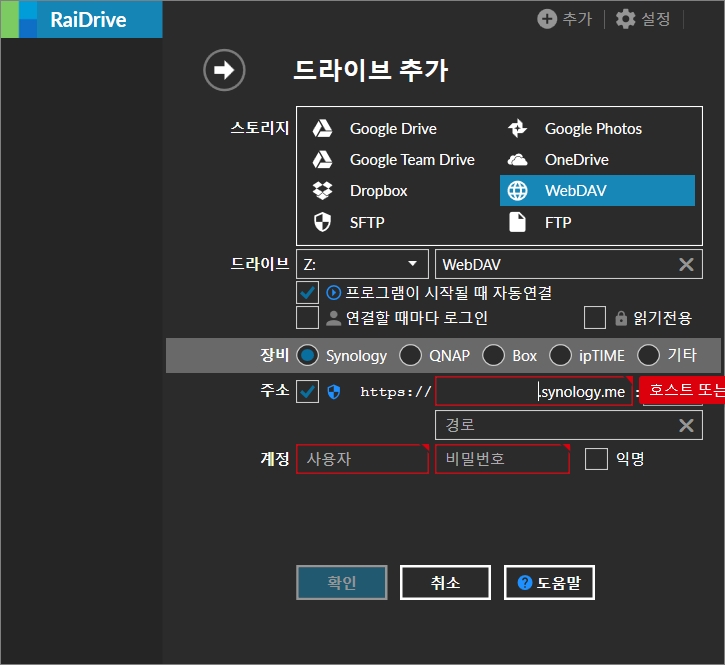Click into the 사용자 username field

point(362,459)
